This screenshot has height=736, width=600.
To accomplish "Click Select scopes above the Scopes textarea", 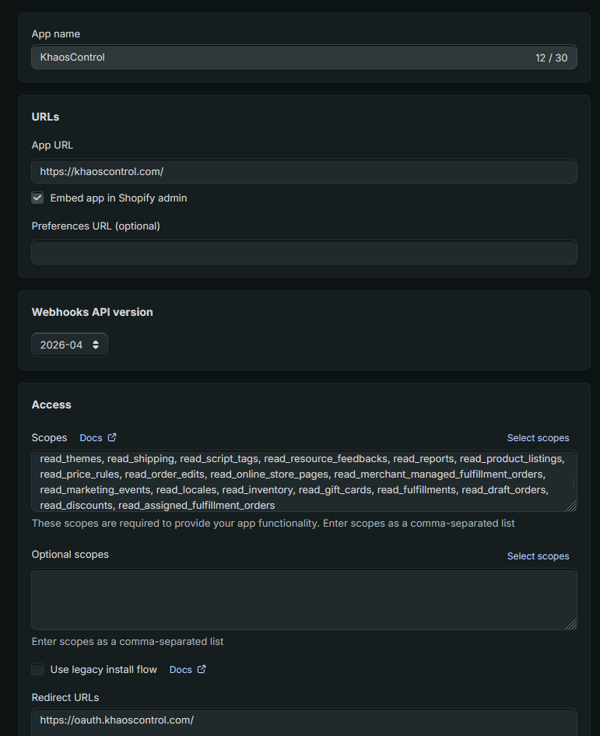I will [538, 438].
